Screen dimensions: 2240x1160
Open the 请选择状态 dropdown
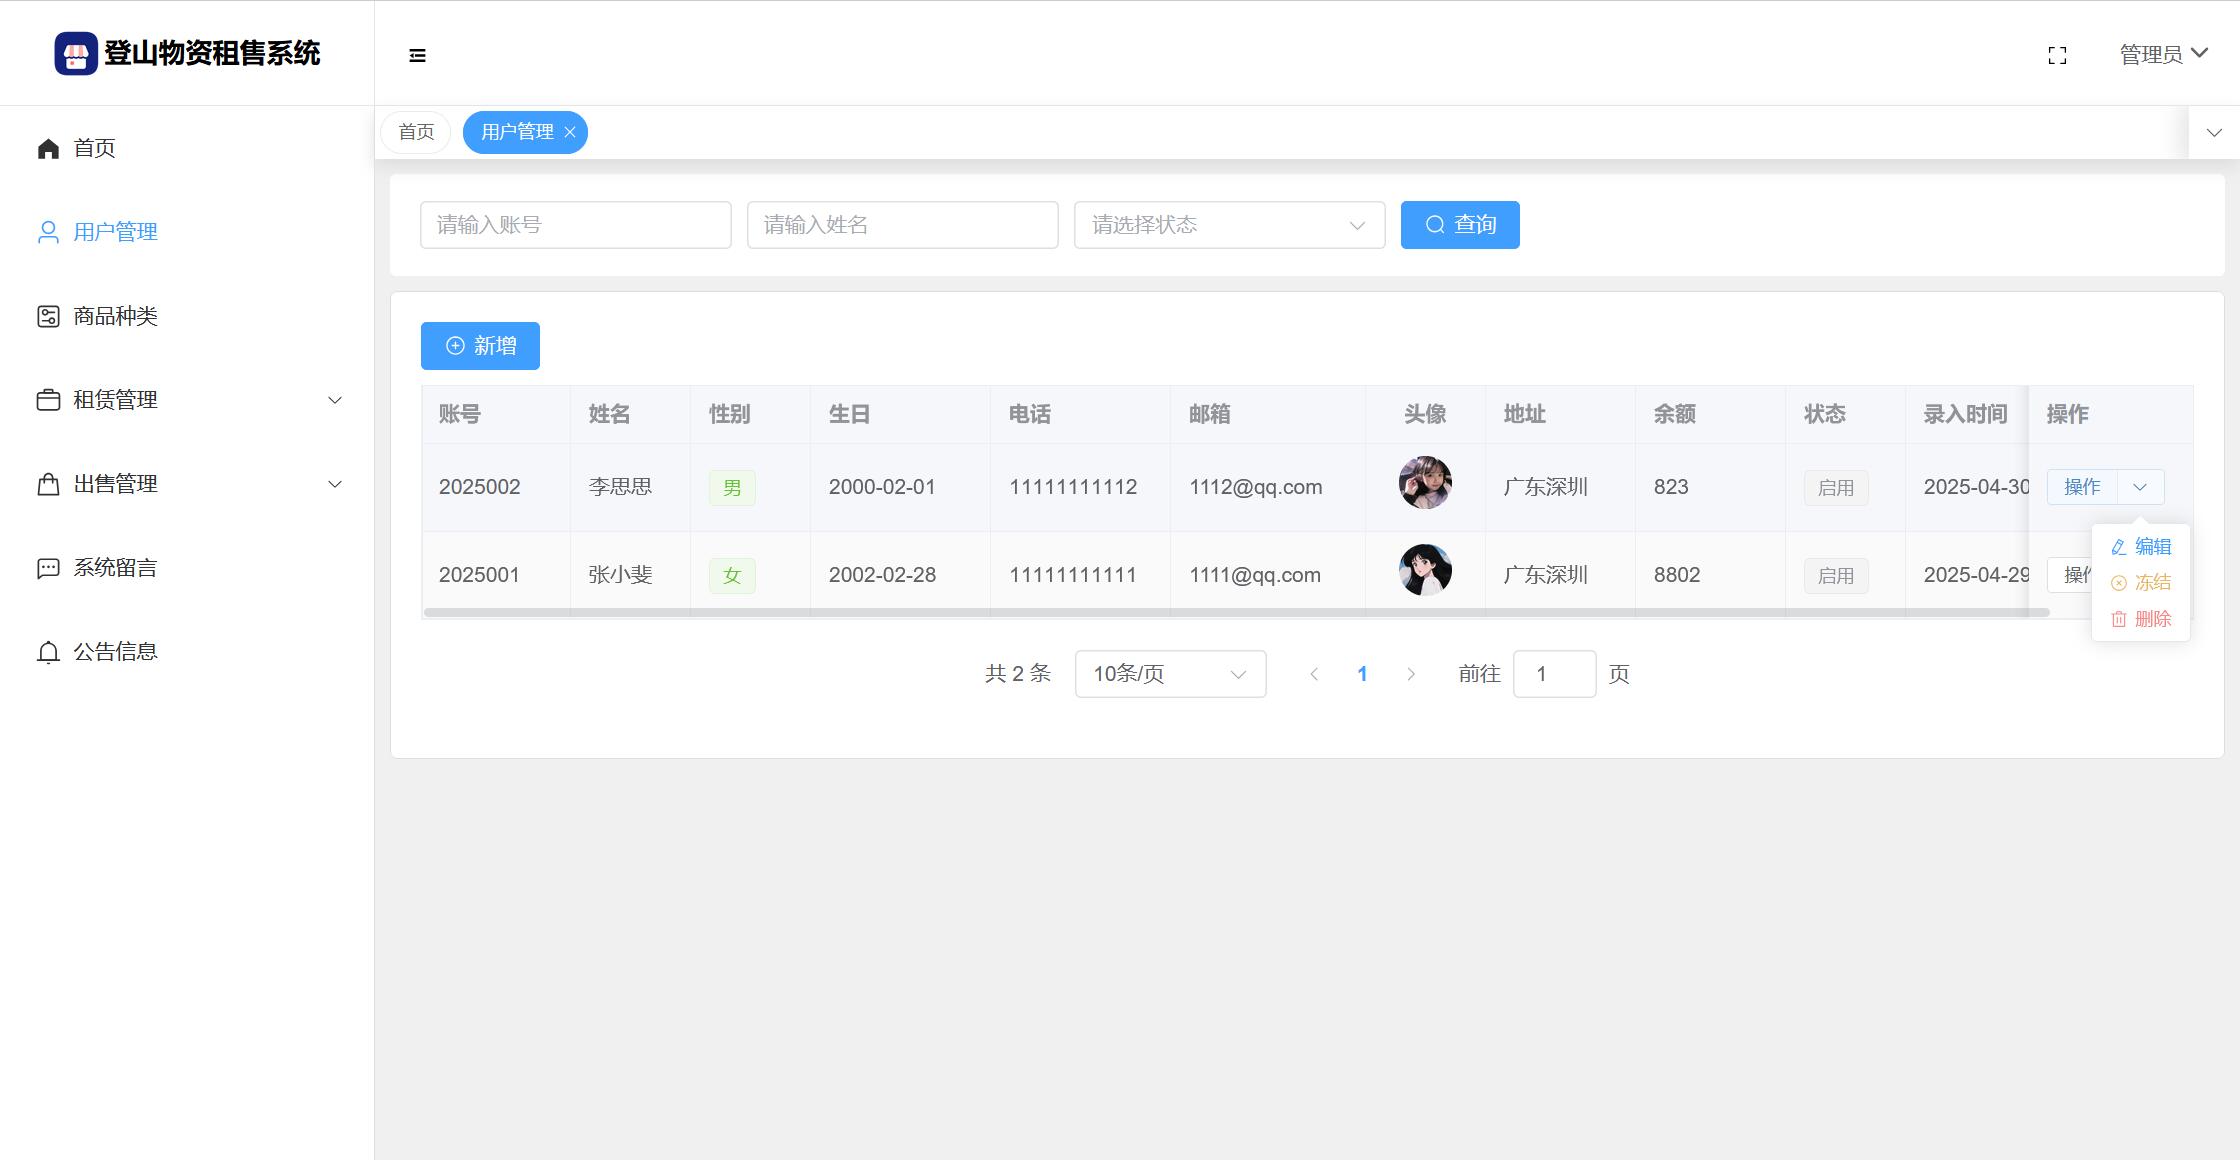tap(1229, 225)
